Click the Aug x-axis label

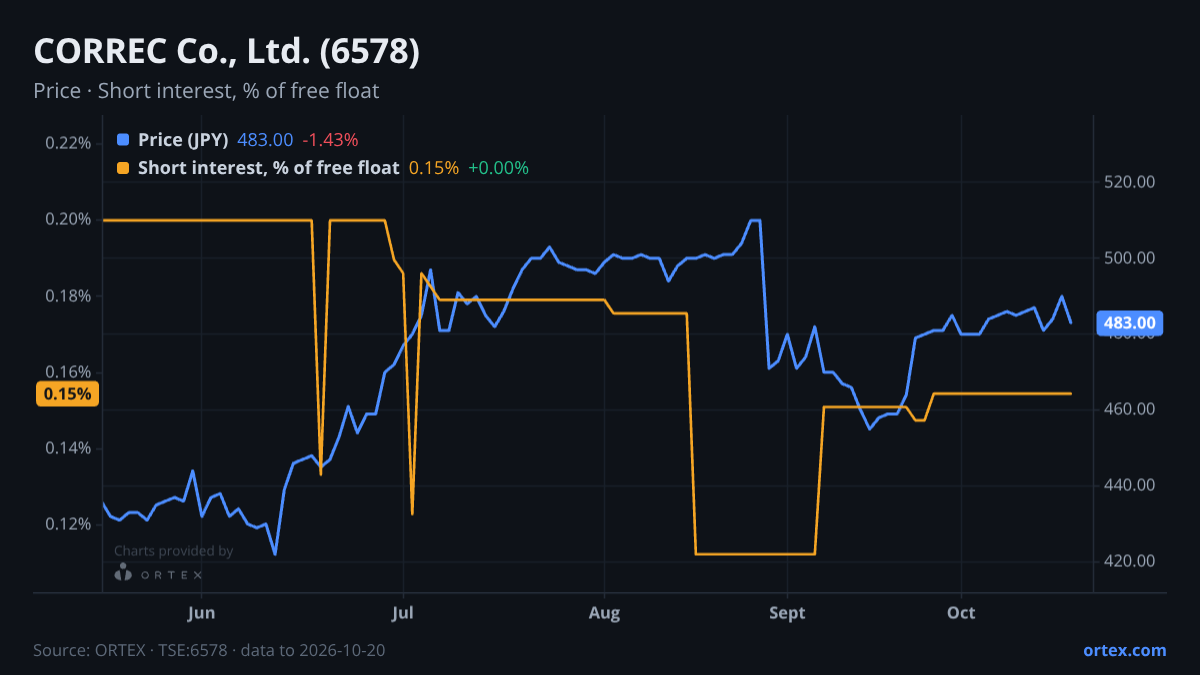pyautogui.click(x=604, y=612)
